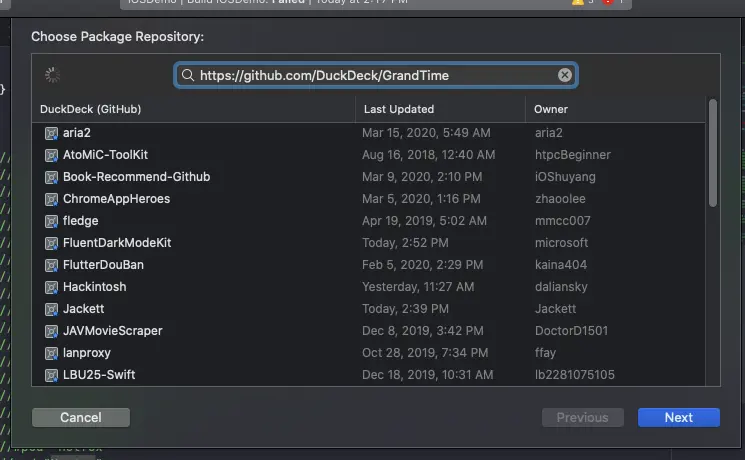This screenshot has height=460, width=745.
Task: Select the LBU25-Swift package icon
Action: tap(51, 375)
